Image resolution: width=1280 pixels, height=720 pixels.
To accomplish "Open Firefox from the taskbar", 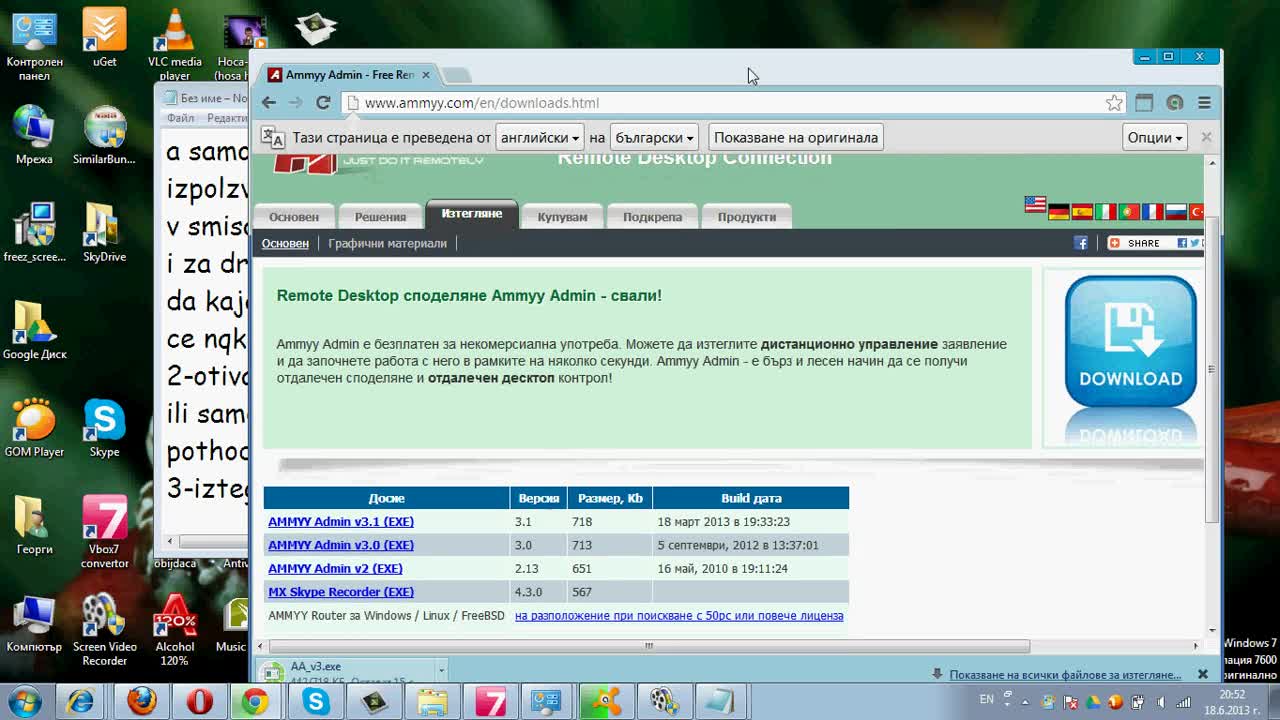I will (142, 701).
